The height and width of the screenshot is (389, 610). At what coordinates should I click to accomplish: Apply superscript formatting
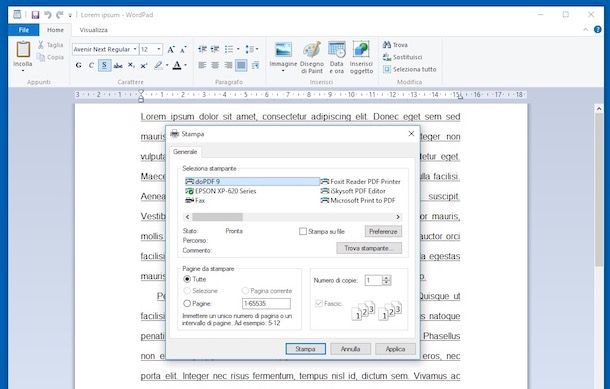pos(144,65)
